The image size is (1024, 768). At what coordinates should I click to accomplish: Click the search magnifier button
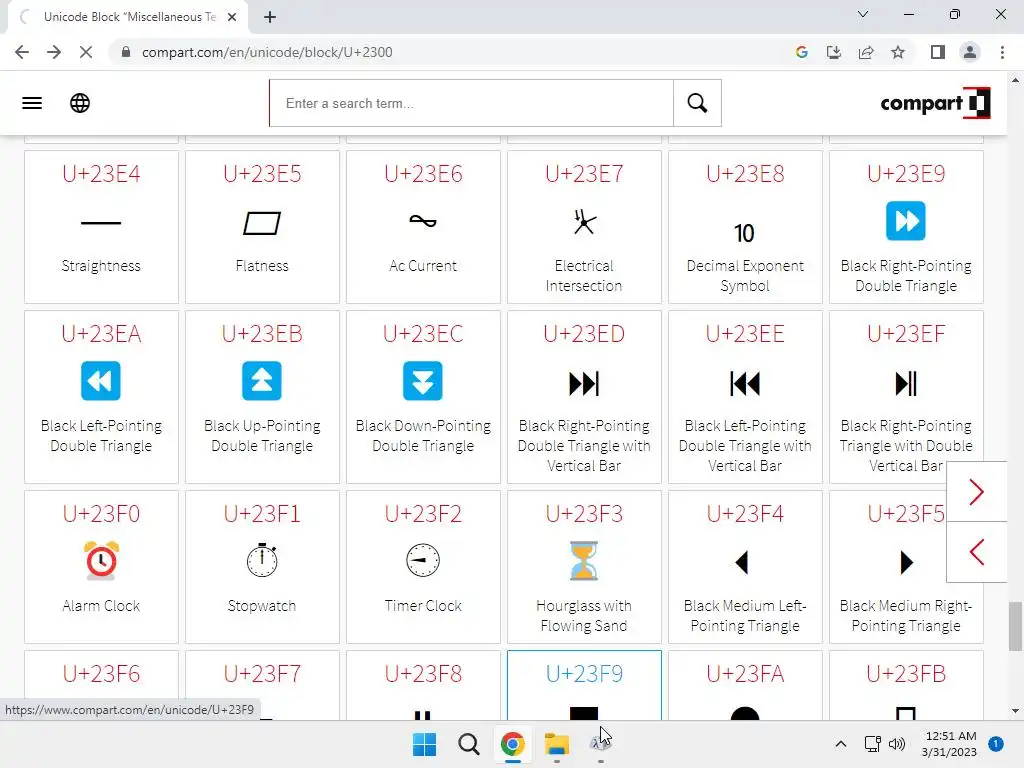click(697, 103)
